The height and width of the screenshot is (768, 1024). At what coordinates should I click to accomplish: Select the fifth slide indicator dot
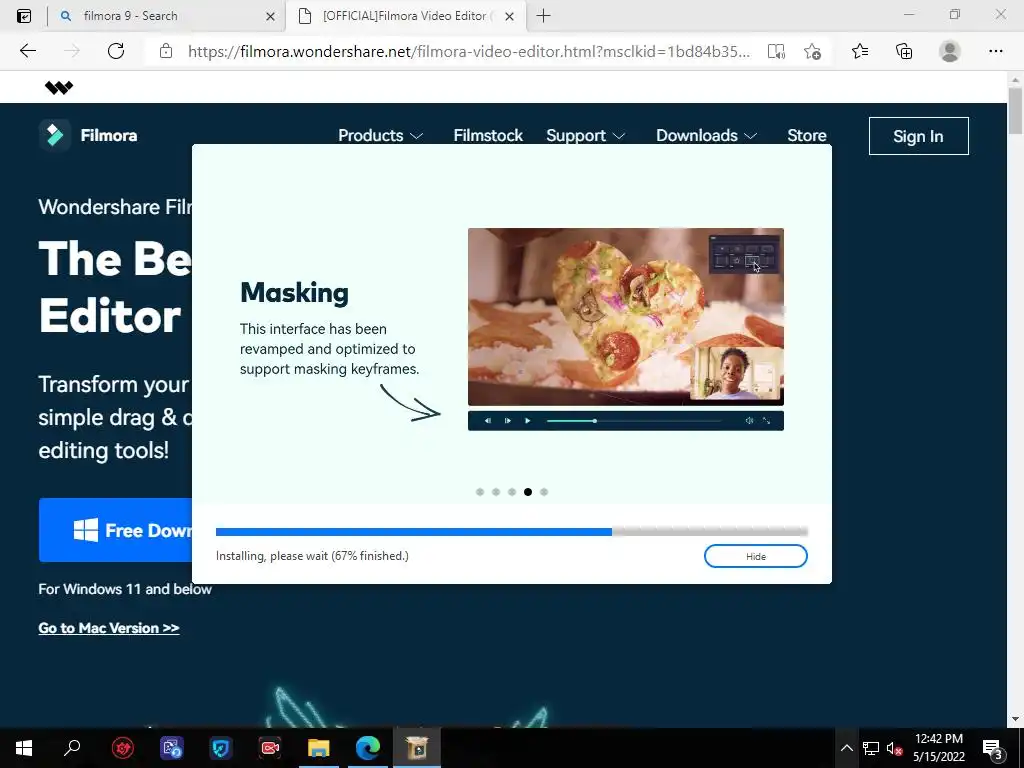[x=544, y=492]
